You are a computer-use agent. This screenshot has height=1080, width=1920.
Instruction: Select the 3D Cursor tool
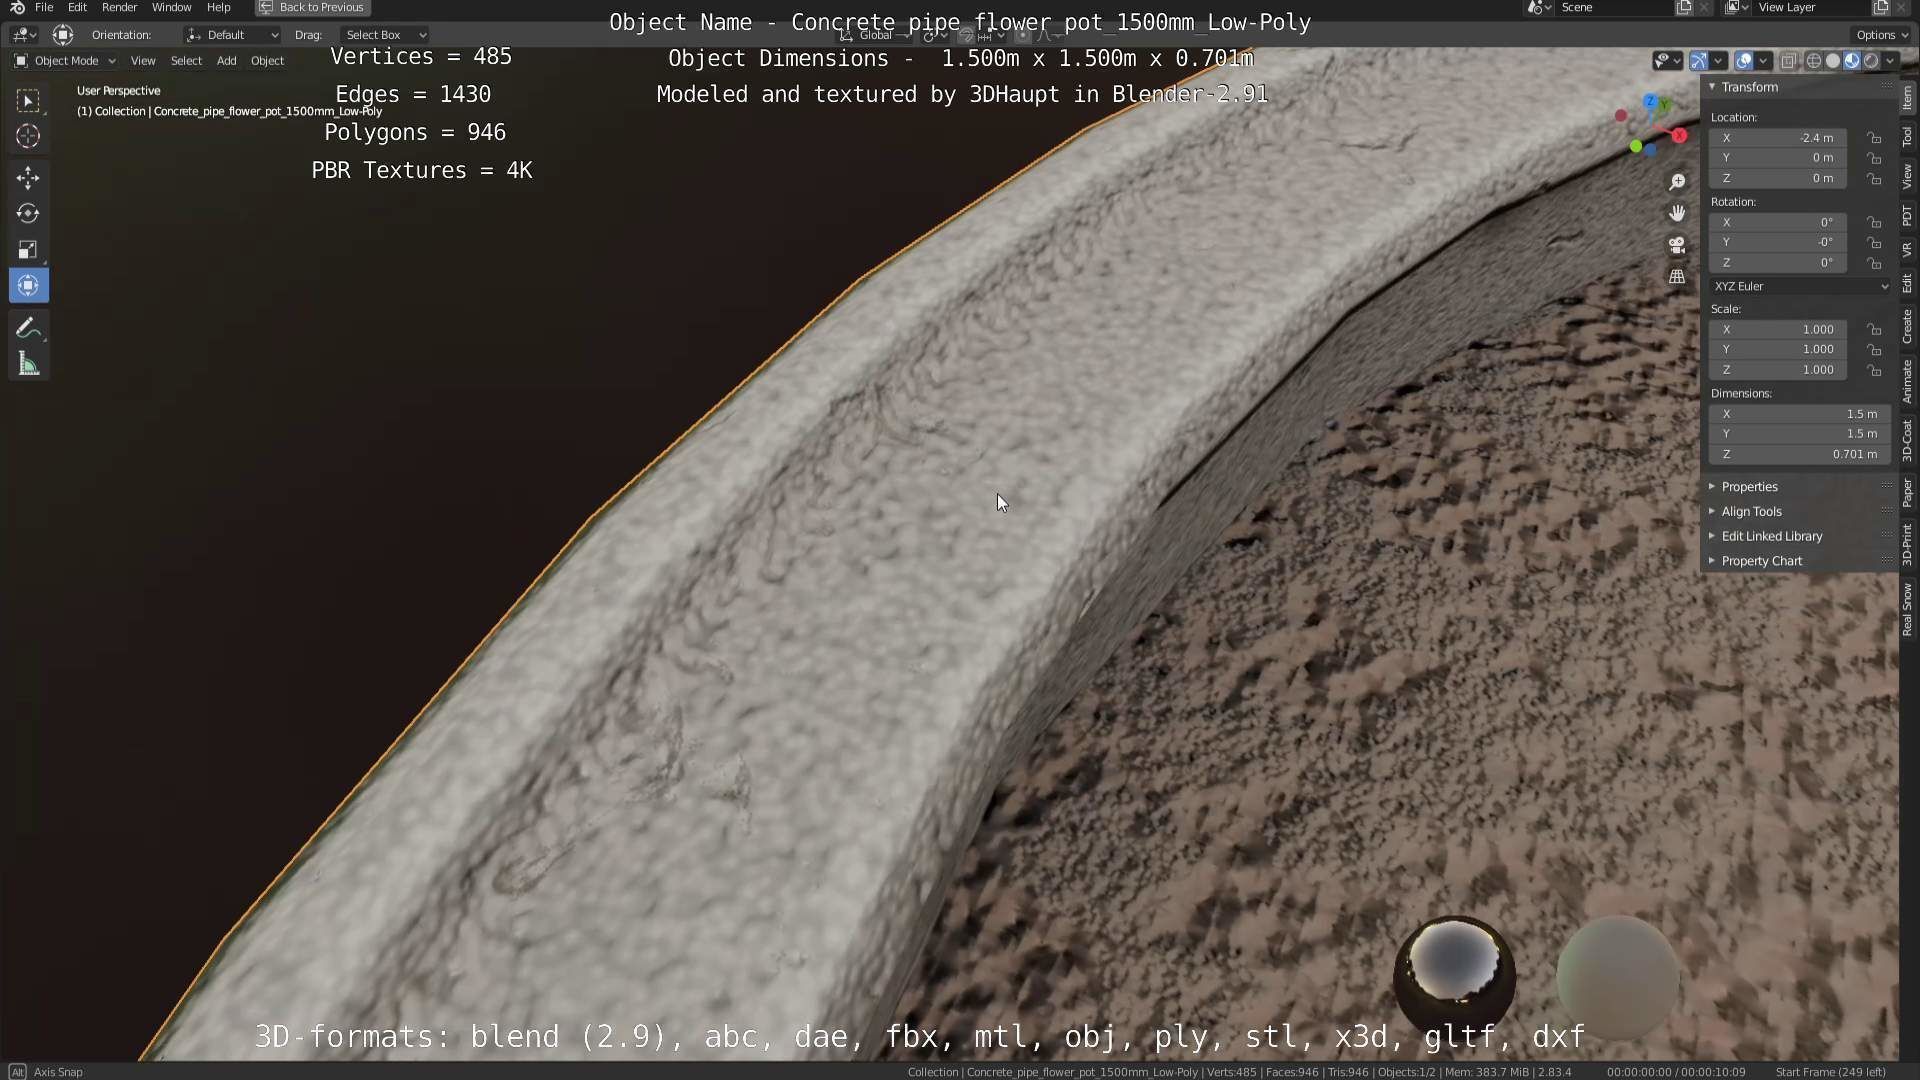pyautogui.click(x=28, y=136)
